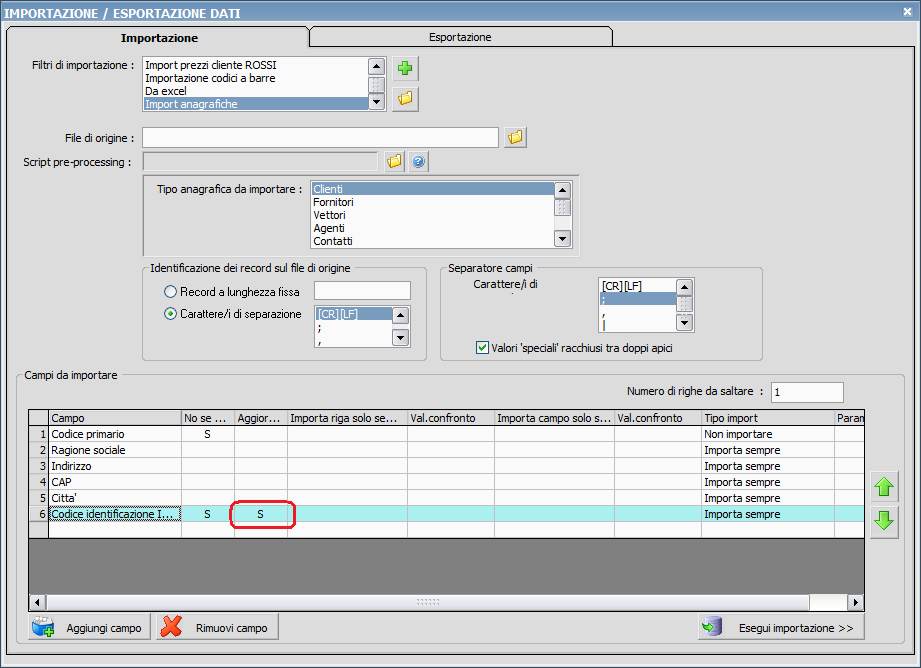Click CAP field row
The width and height of the screenshot is (921, 668).
coord(115,482)
